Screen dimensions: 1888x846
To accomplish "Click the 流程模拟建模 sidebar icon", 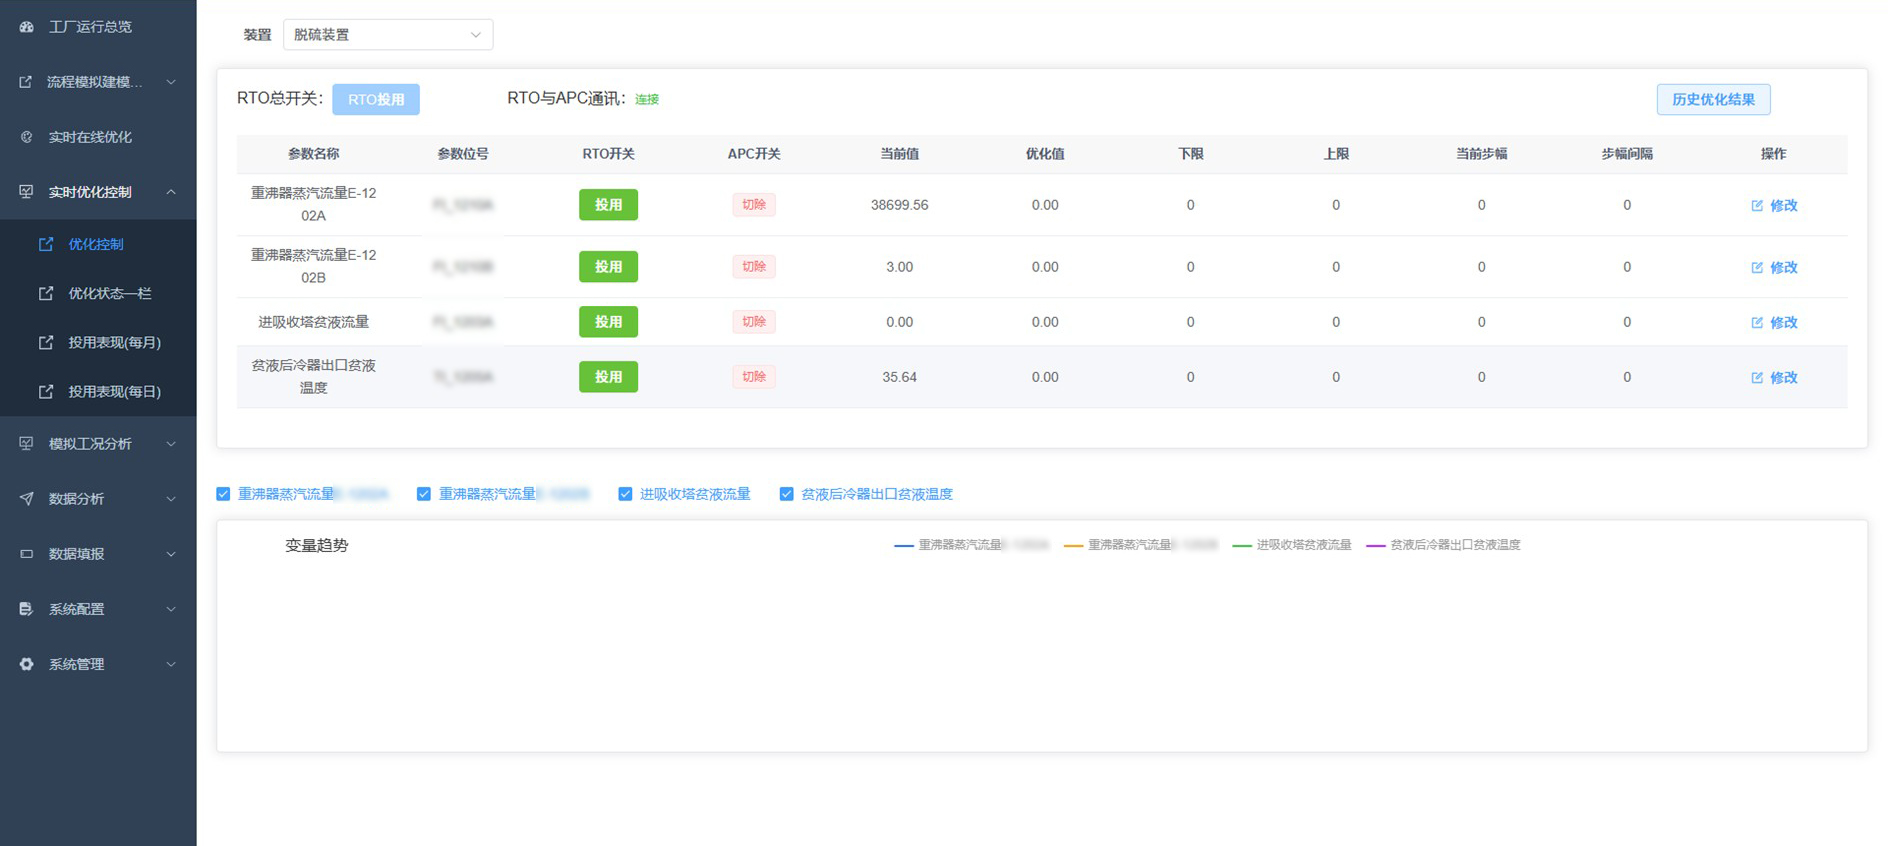I will (x=26, y=82).
